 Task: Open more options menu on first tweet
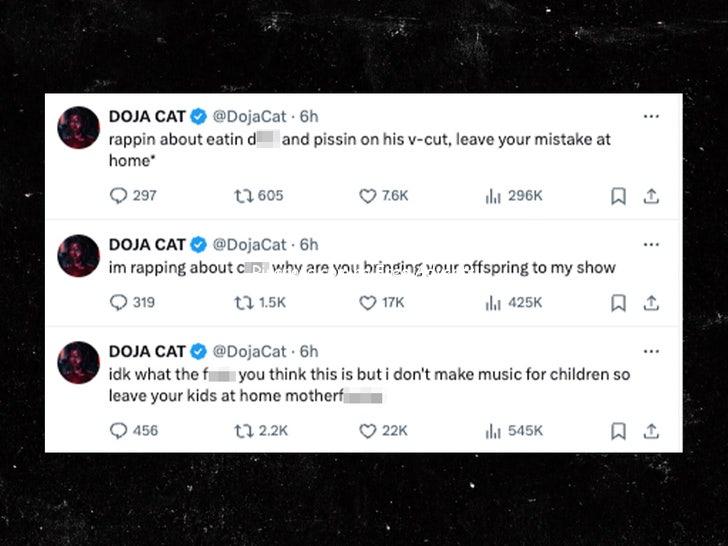(x=651, y=116)
